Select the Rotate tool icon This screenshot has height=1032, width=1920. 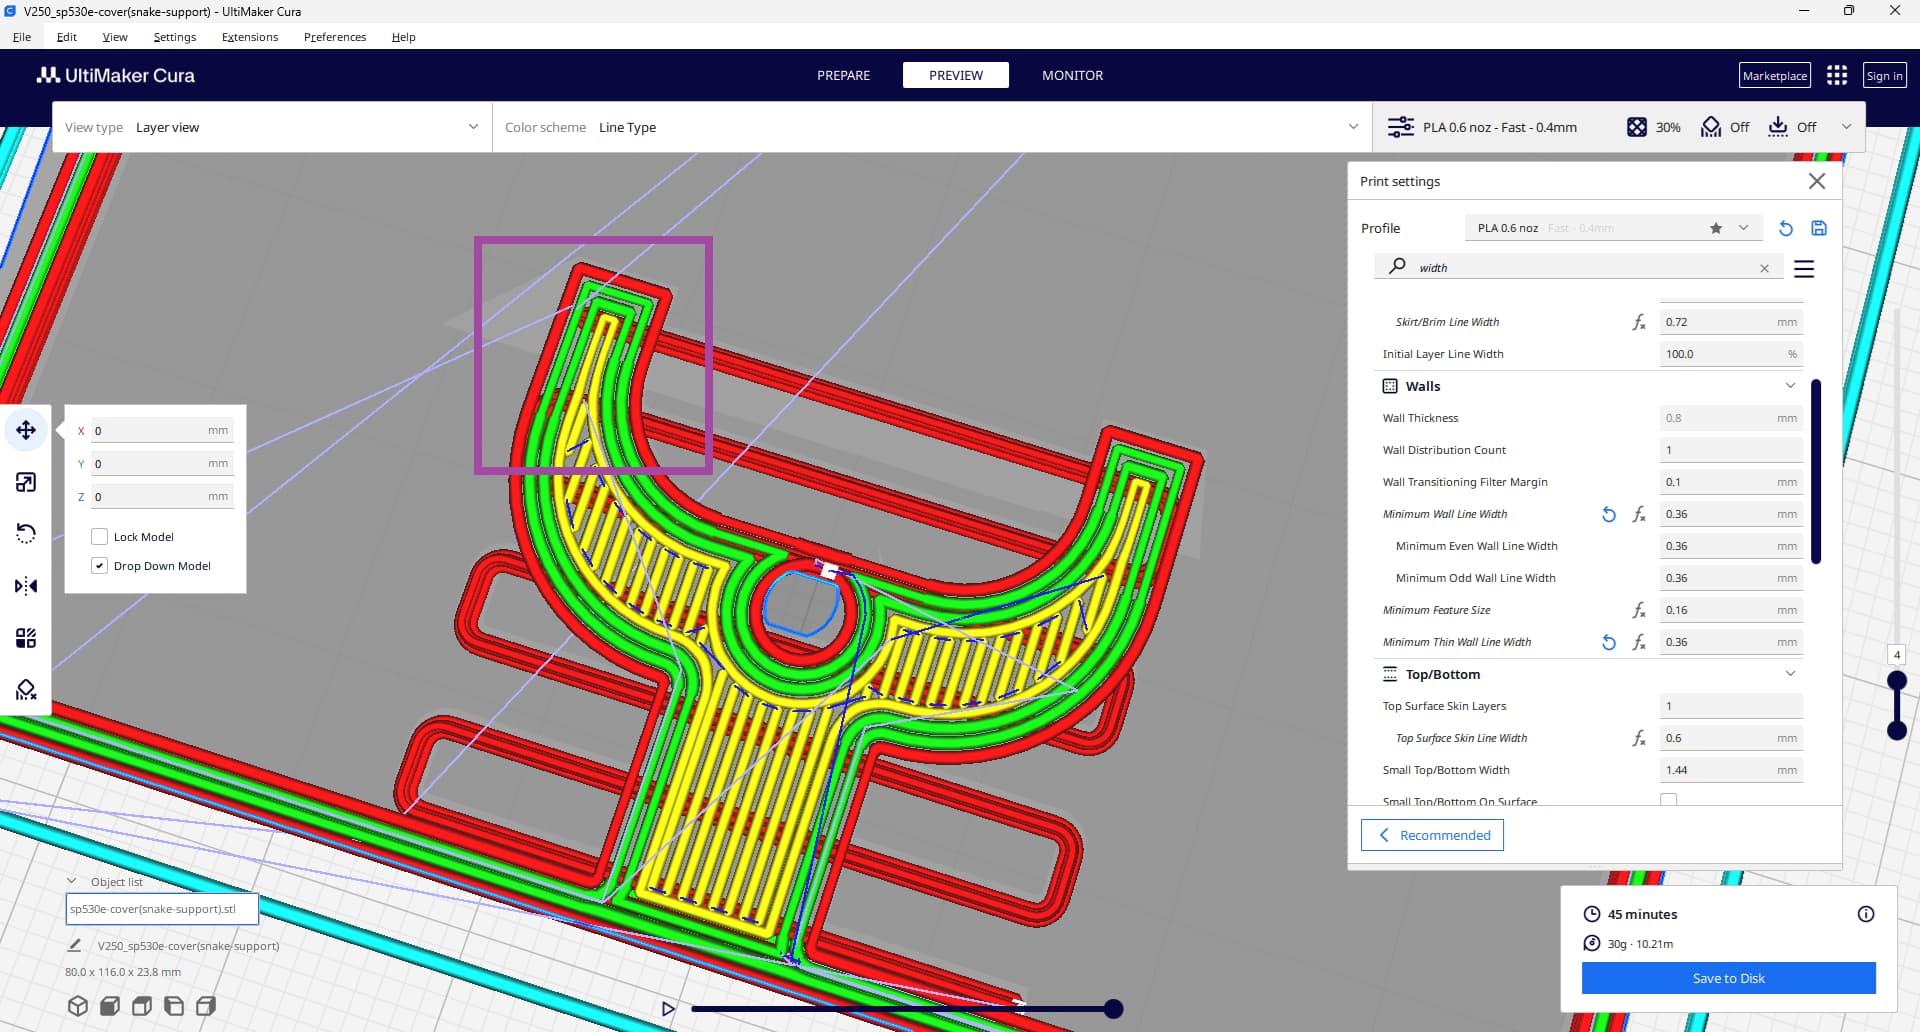[x=26, y=534]
